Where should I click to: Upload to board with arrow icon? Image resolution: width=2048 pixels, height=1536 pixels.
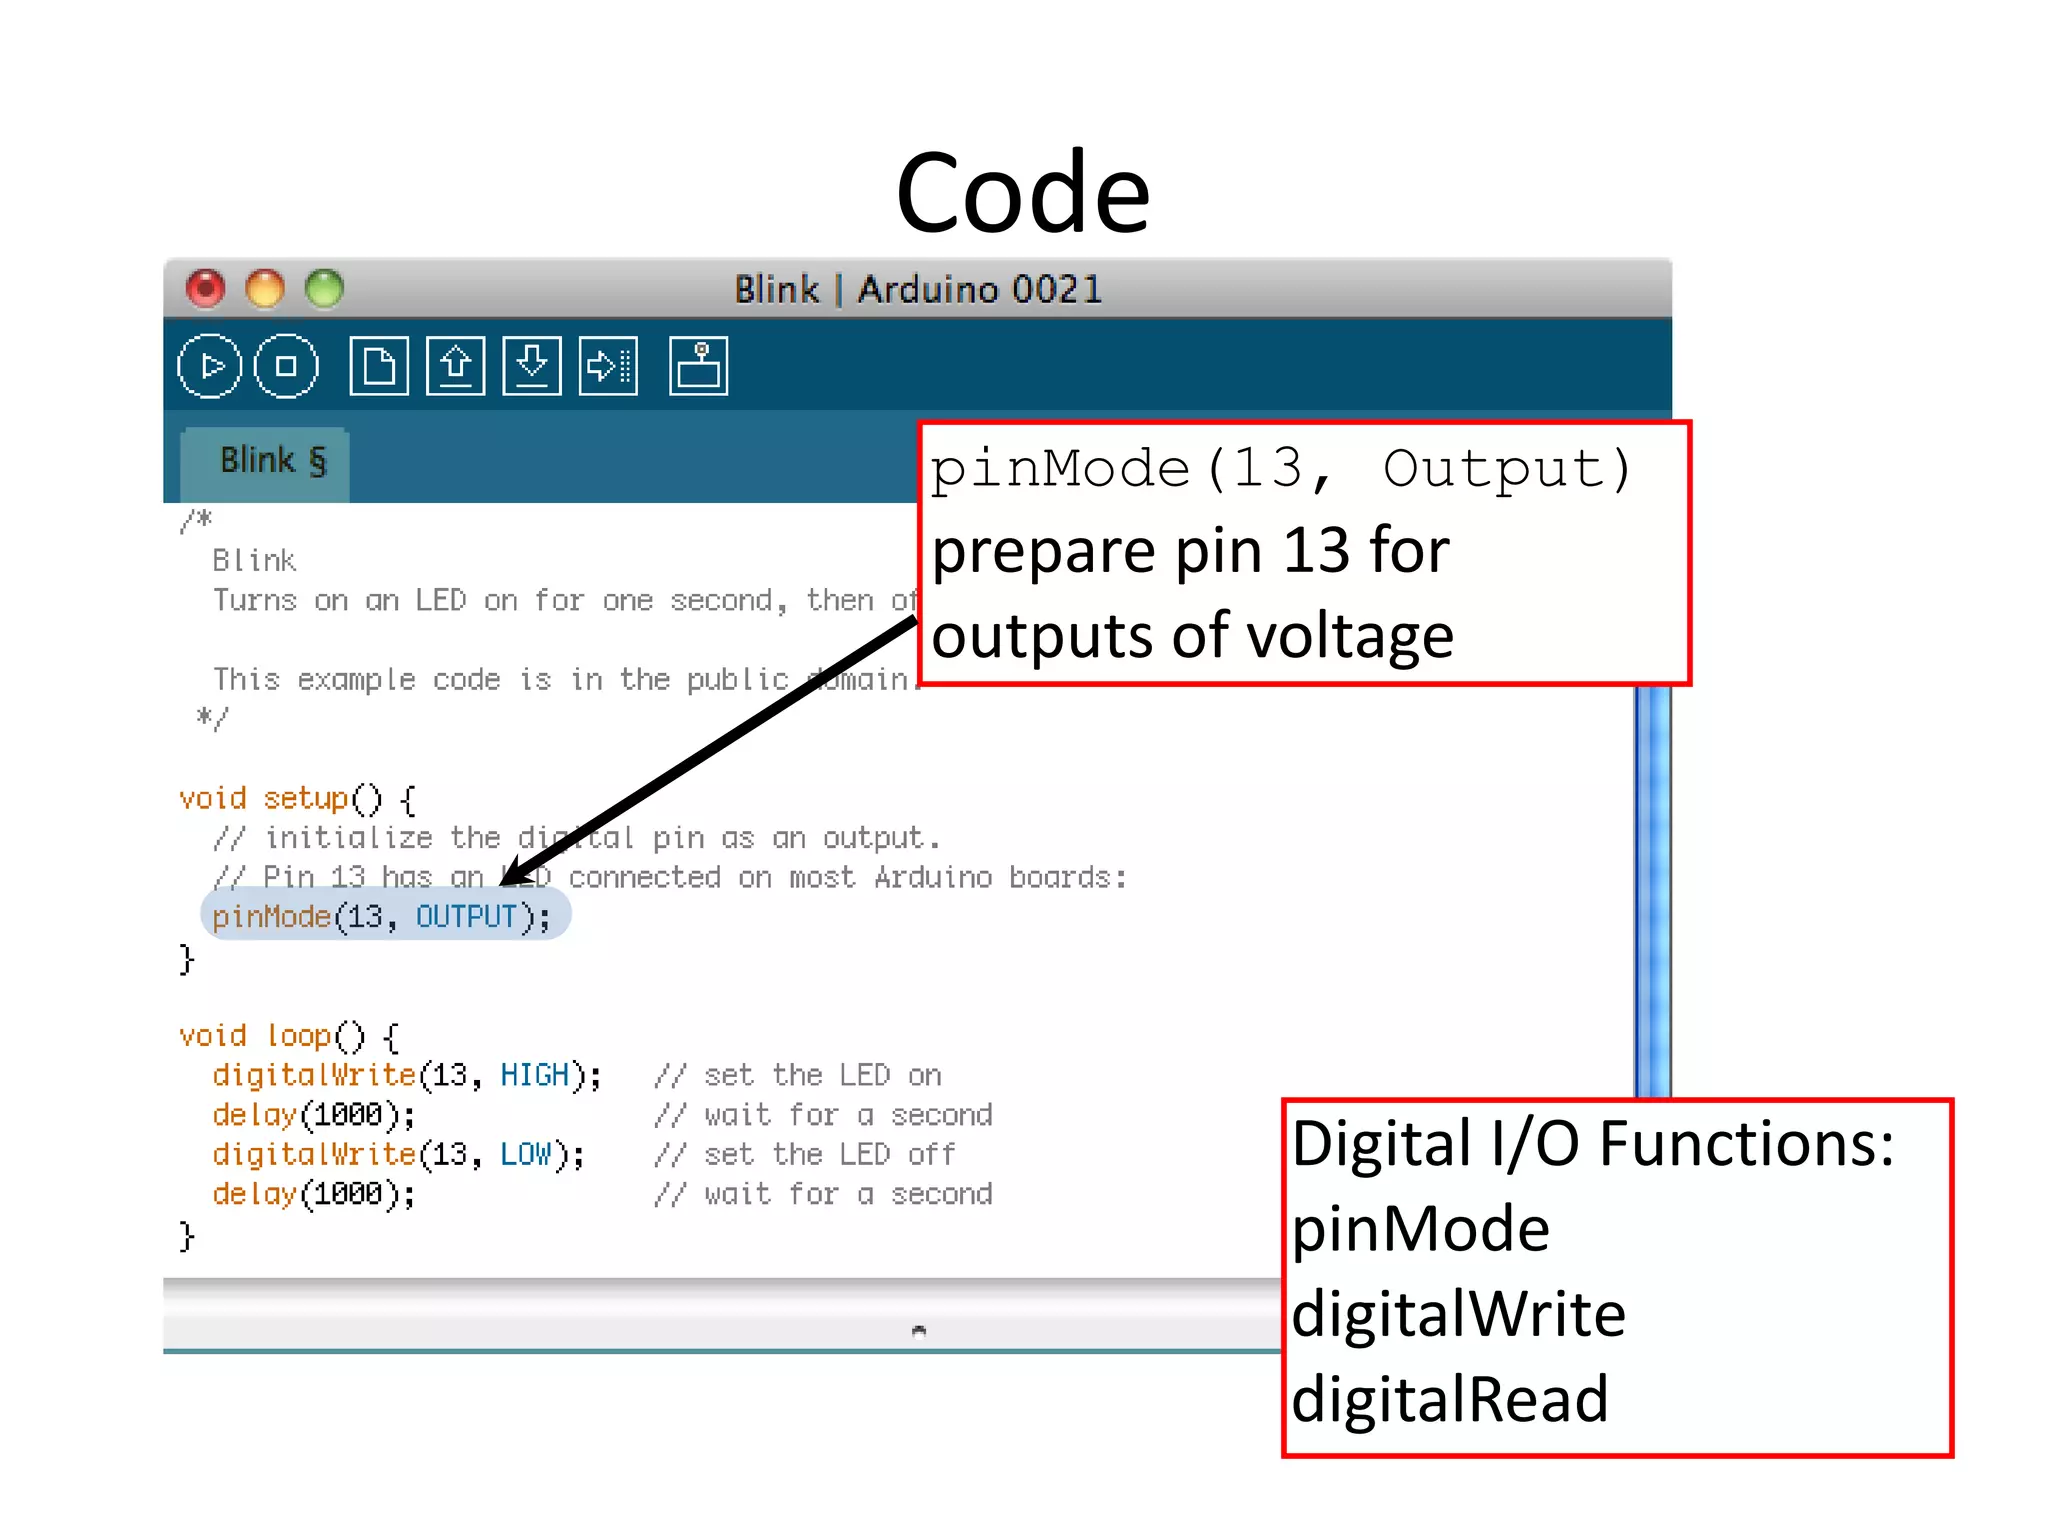coord(608,366)
